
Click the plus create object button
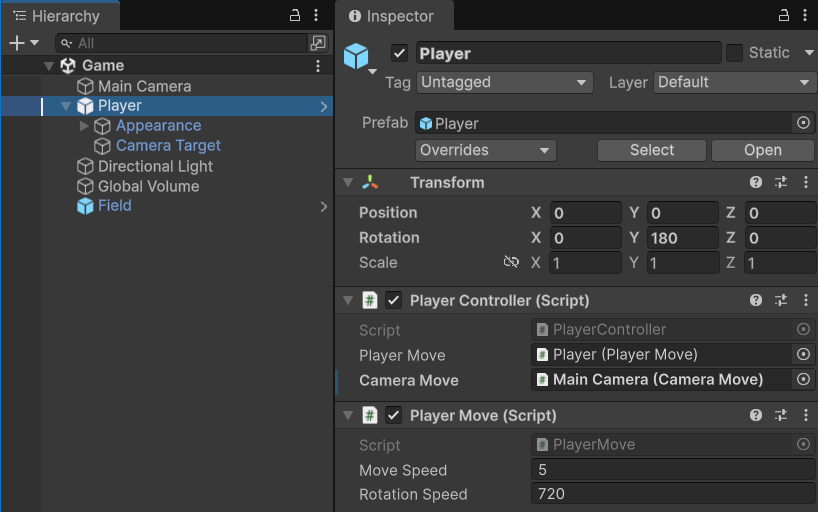point(17,43)
